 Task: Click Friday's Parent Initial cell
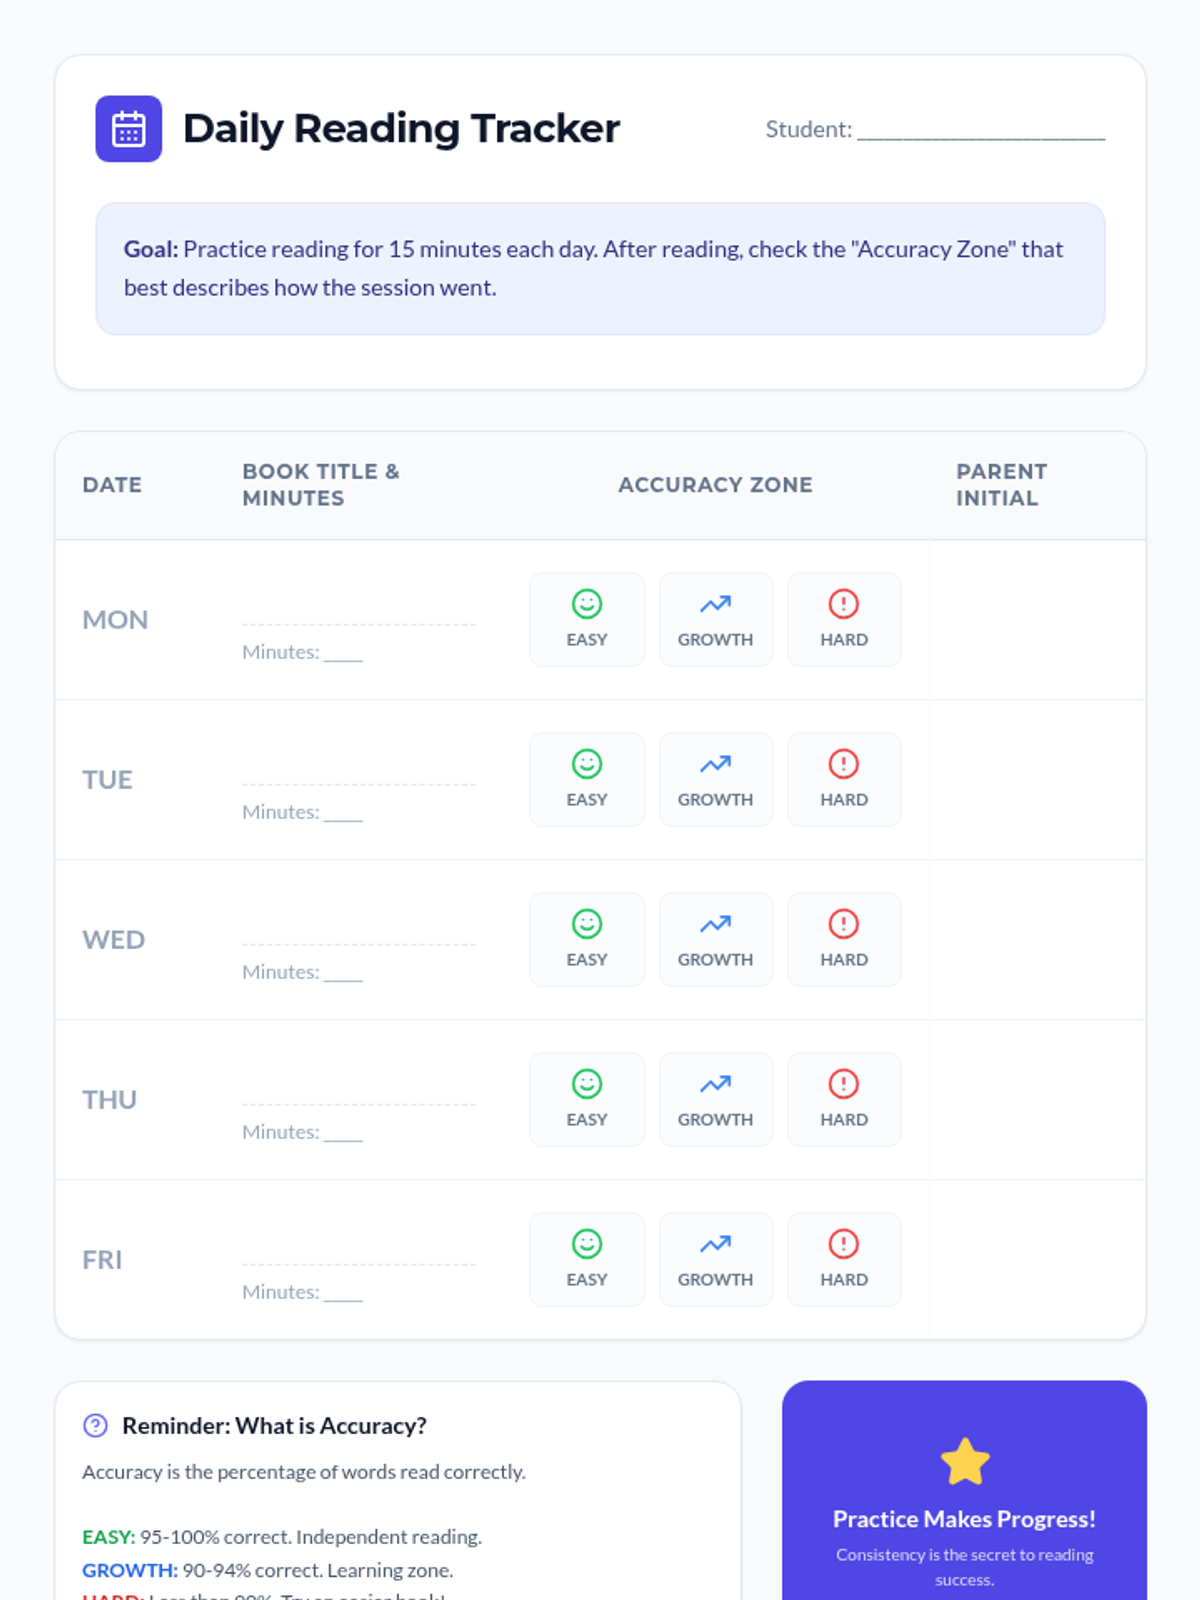1037,1260
